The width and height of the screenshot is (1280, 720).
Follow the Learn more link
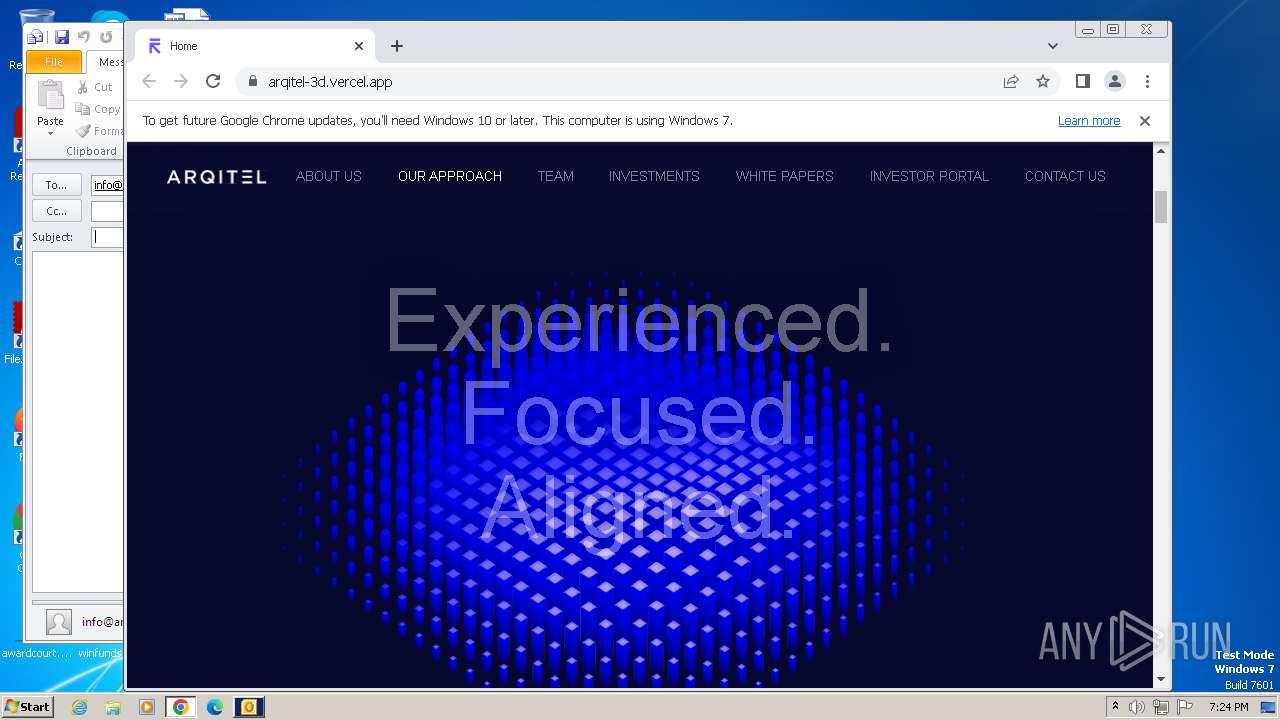click(x=1089, y=121)
